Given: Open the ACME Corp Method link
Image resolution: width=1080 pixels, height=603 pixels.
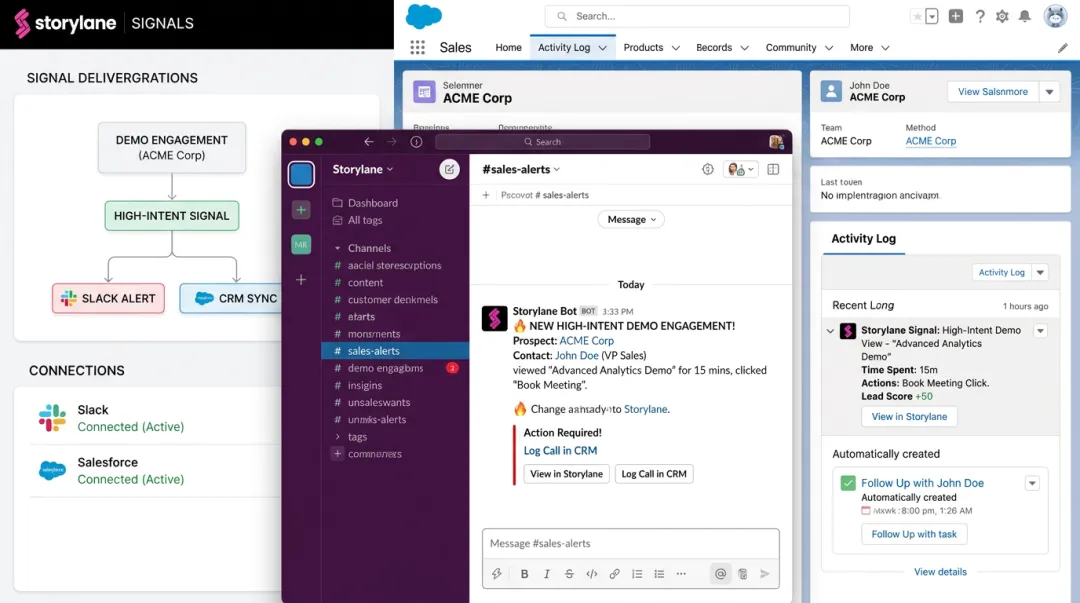Looking at the screenshot, I should click(931, 141).
